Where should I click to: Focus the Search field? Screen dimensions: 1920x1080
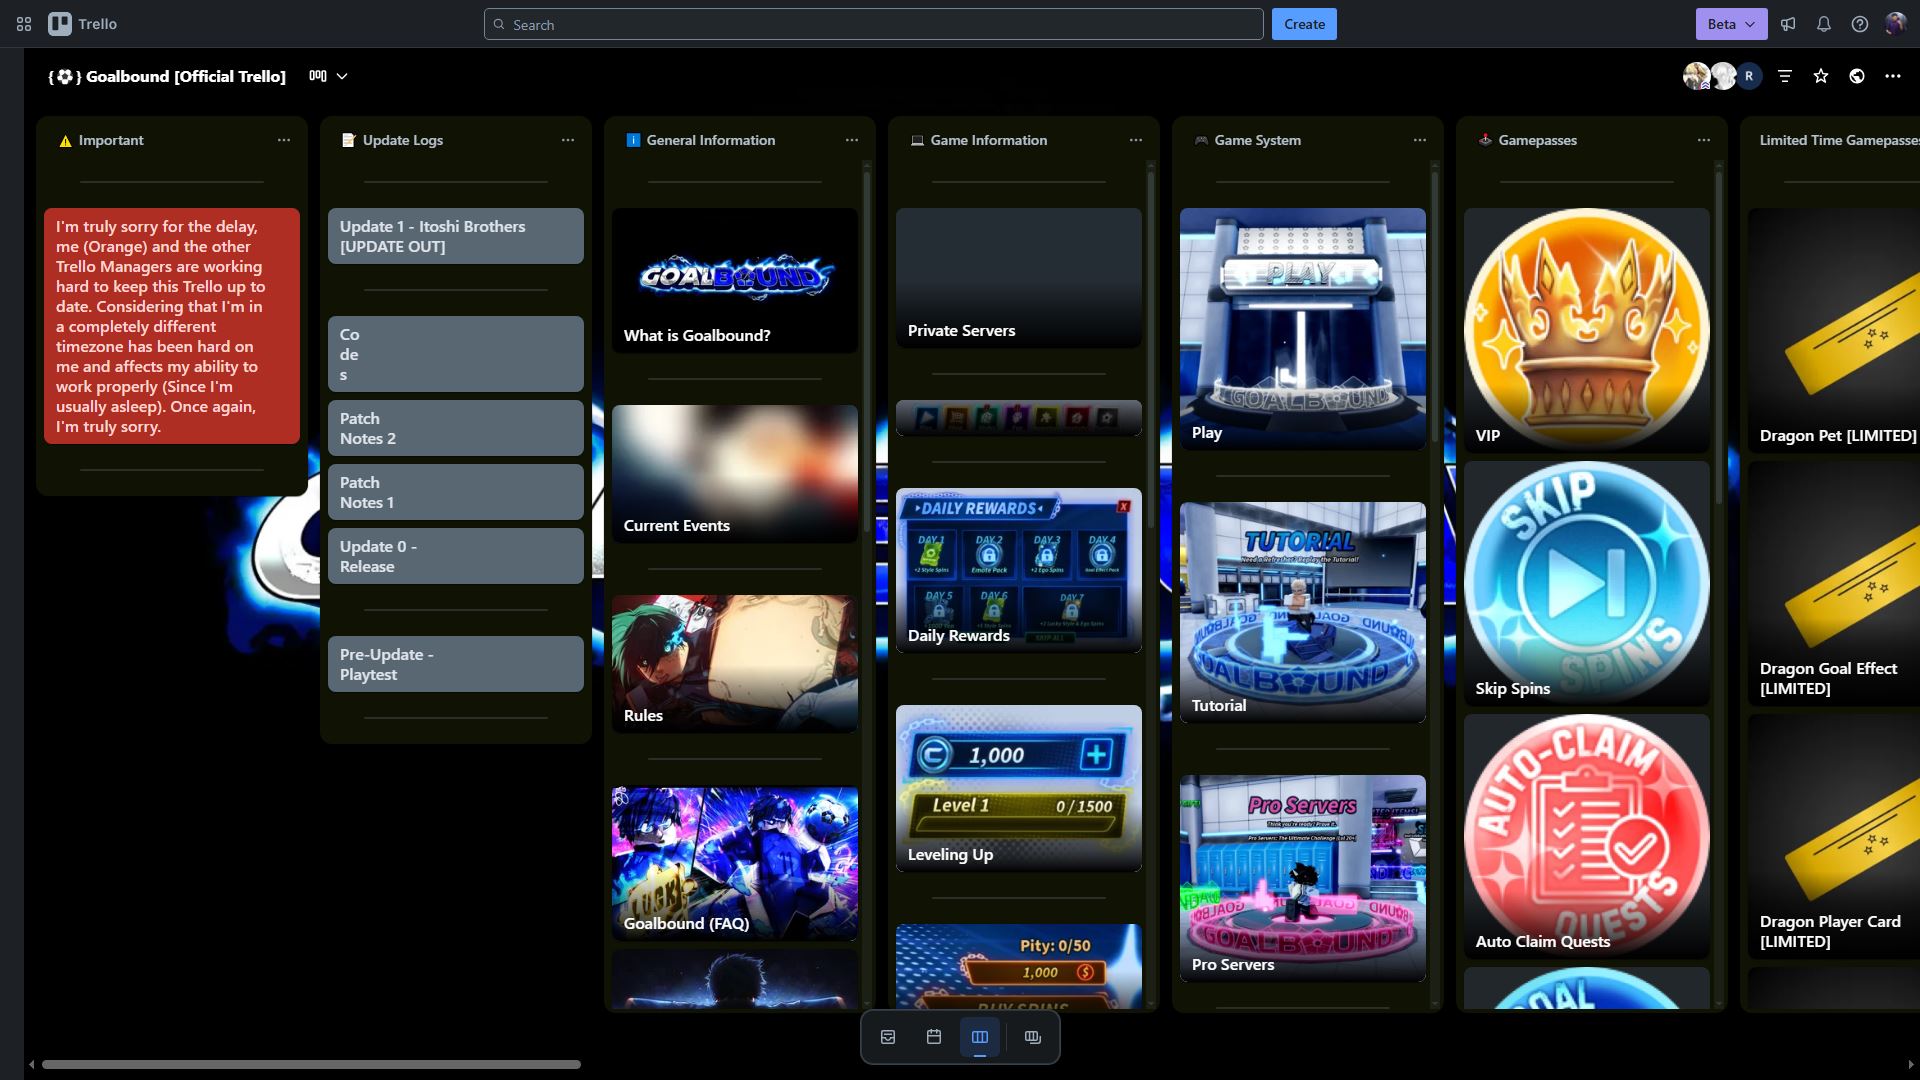pyautogui.click(x=874, y=24)
